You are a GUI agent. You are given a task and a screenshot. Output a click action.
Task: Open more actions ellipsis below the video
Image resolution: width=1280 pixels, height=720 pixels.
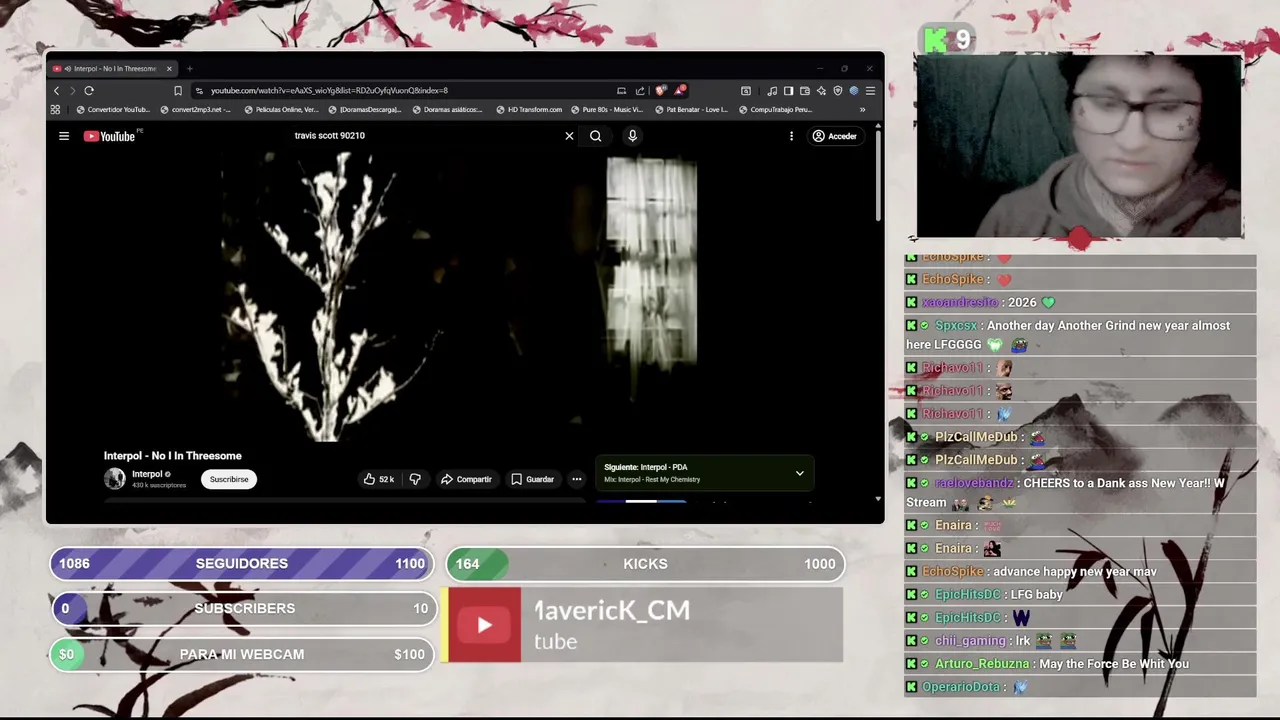[576, 479]
